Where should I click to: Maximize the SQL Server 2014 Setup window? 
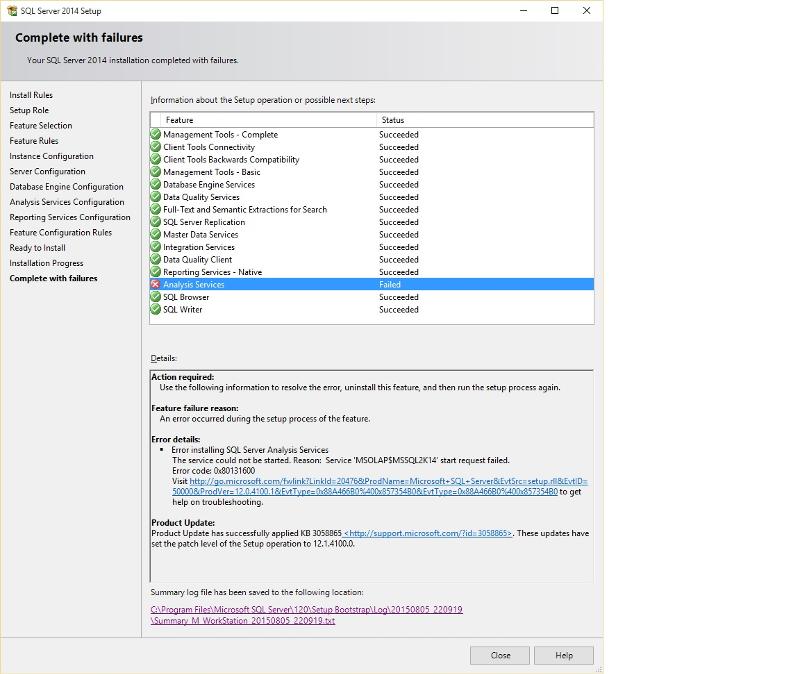[555, 11]
